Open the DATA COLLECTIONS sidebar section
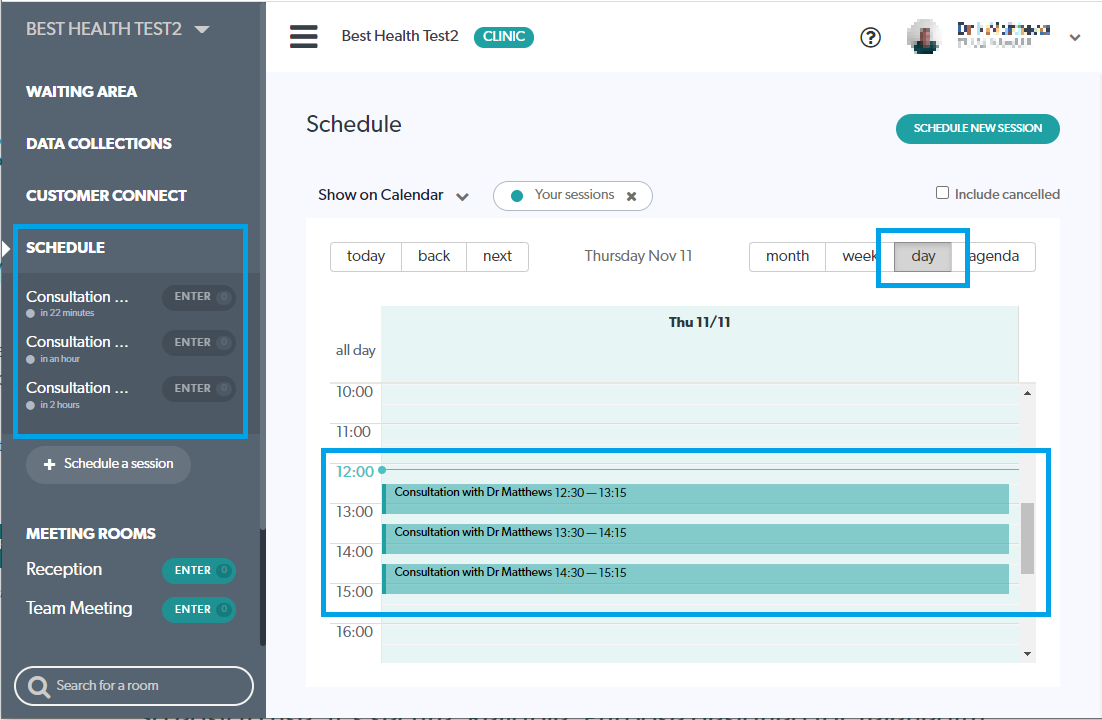The image size is (1102, 720). (x=98, y=143)
